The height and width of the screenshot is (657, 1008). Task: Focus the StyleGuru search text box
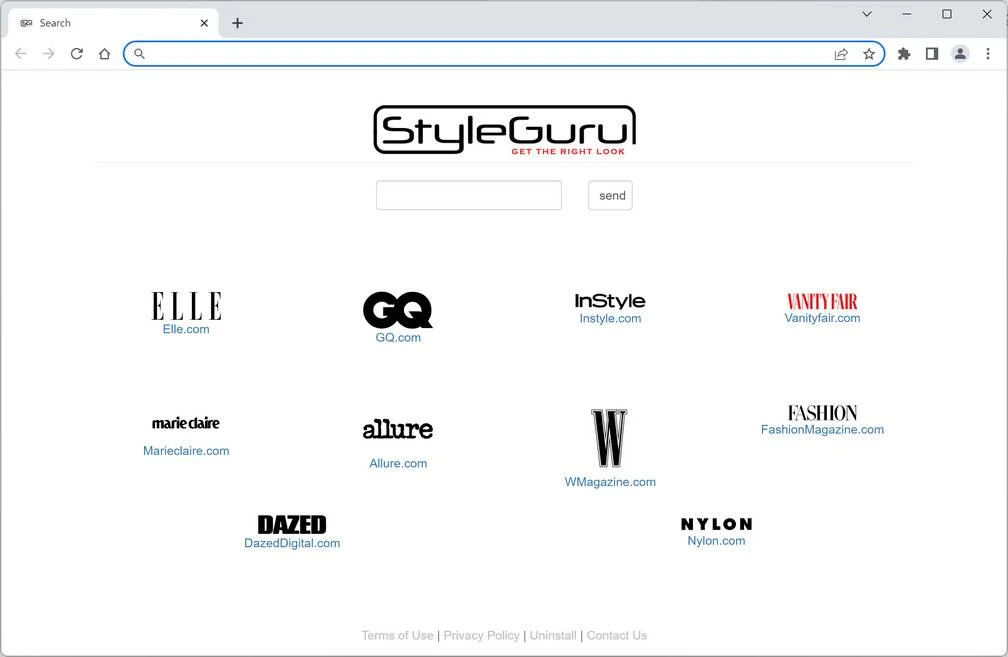tap(469, 195)
